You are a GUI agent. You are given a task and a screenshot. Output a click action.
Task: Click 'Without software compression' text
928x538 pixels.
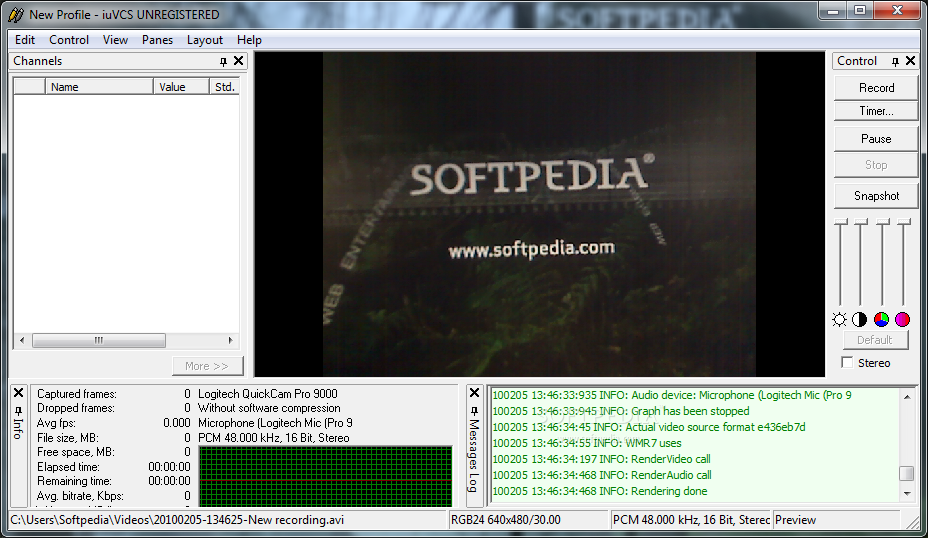(269, 408)
